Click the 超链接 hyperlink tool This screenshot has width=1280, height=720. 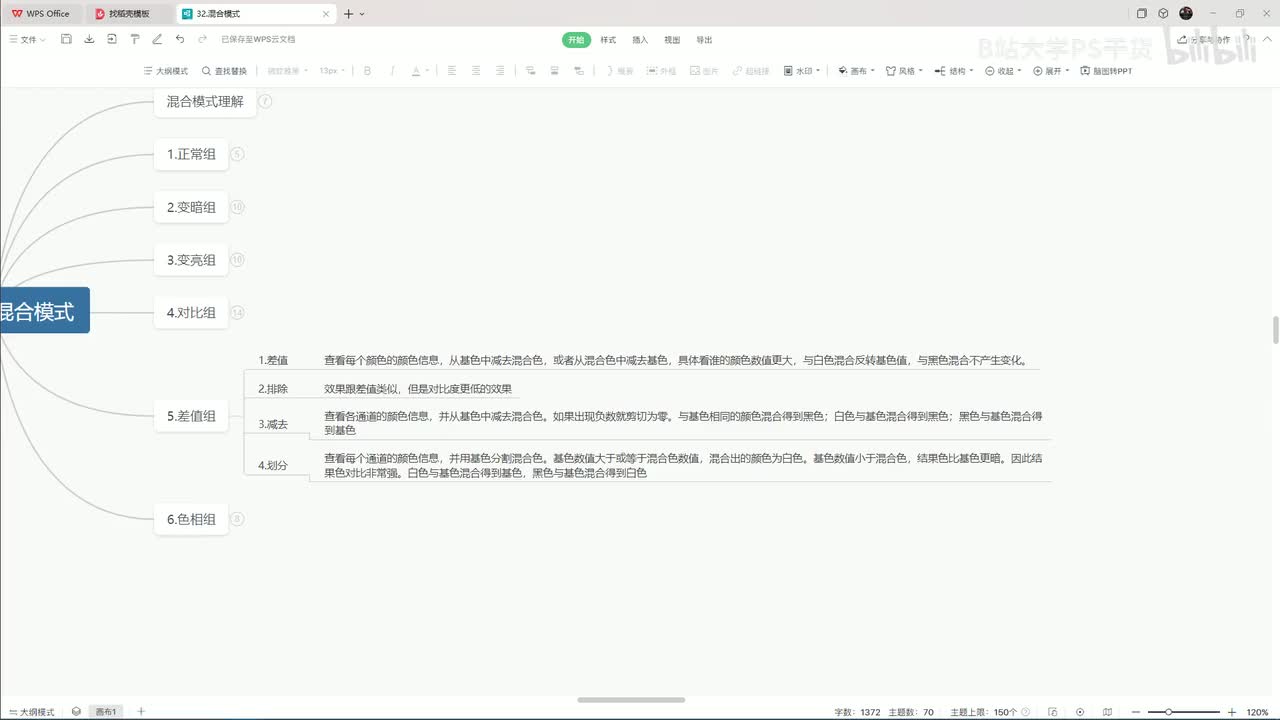(751, 71)
